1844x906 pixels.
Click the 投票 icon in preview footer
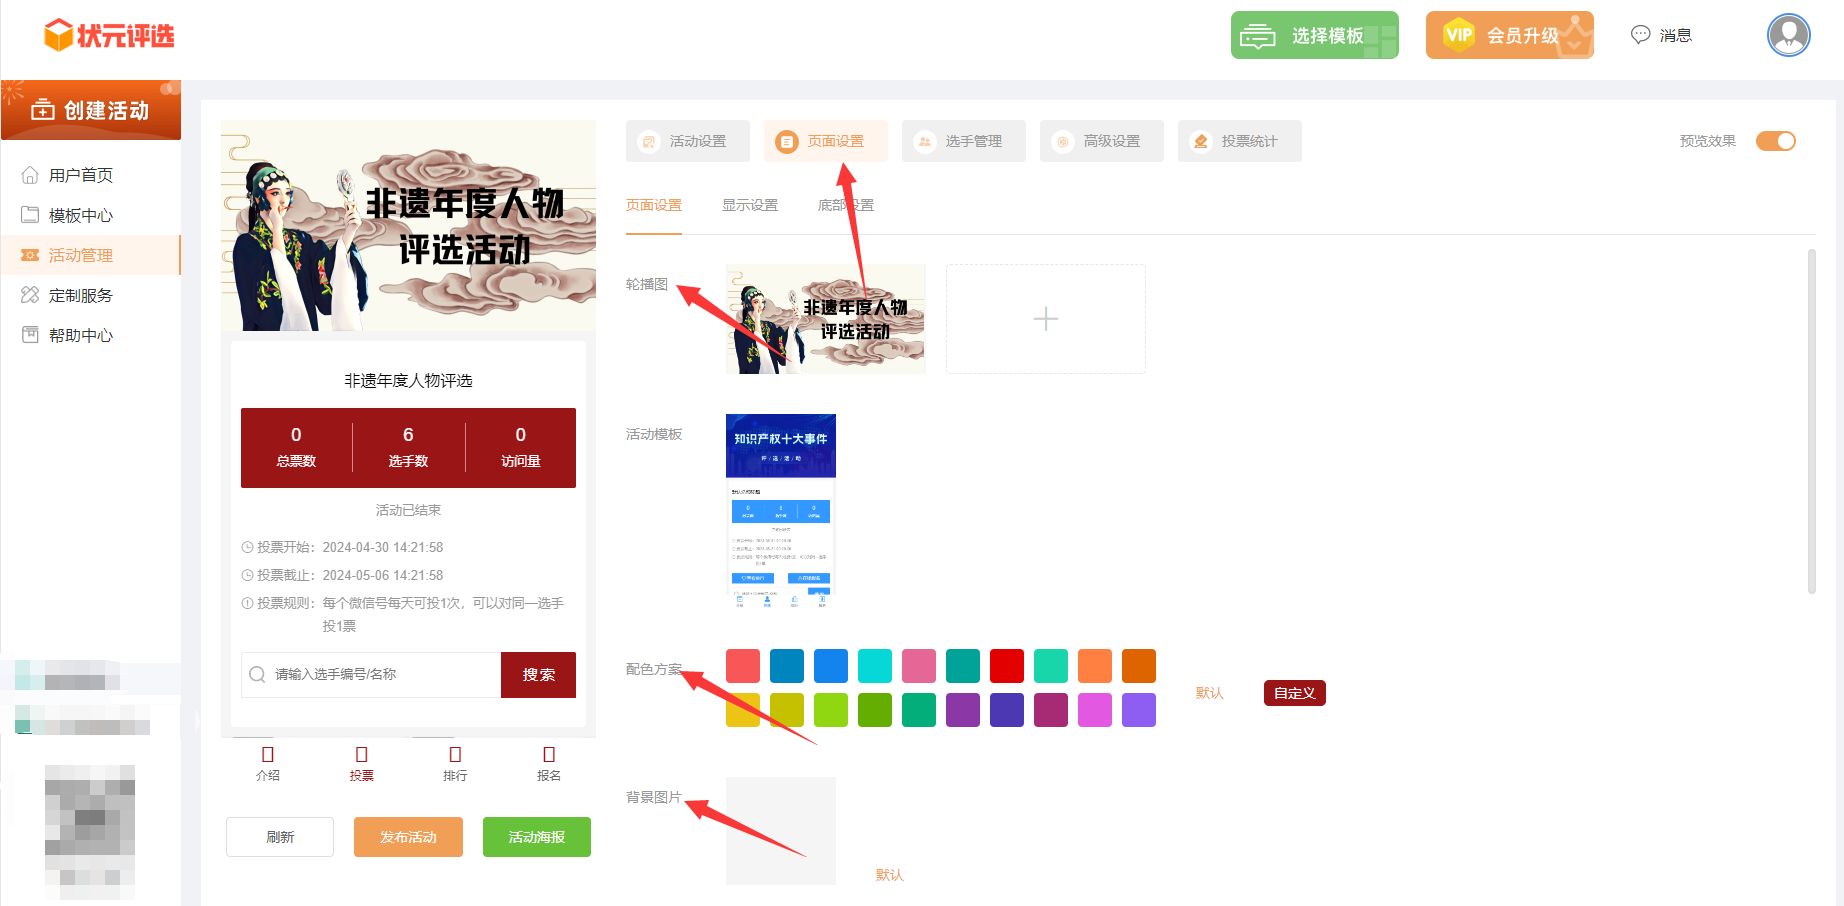click(361, 755)
